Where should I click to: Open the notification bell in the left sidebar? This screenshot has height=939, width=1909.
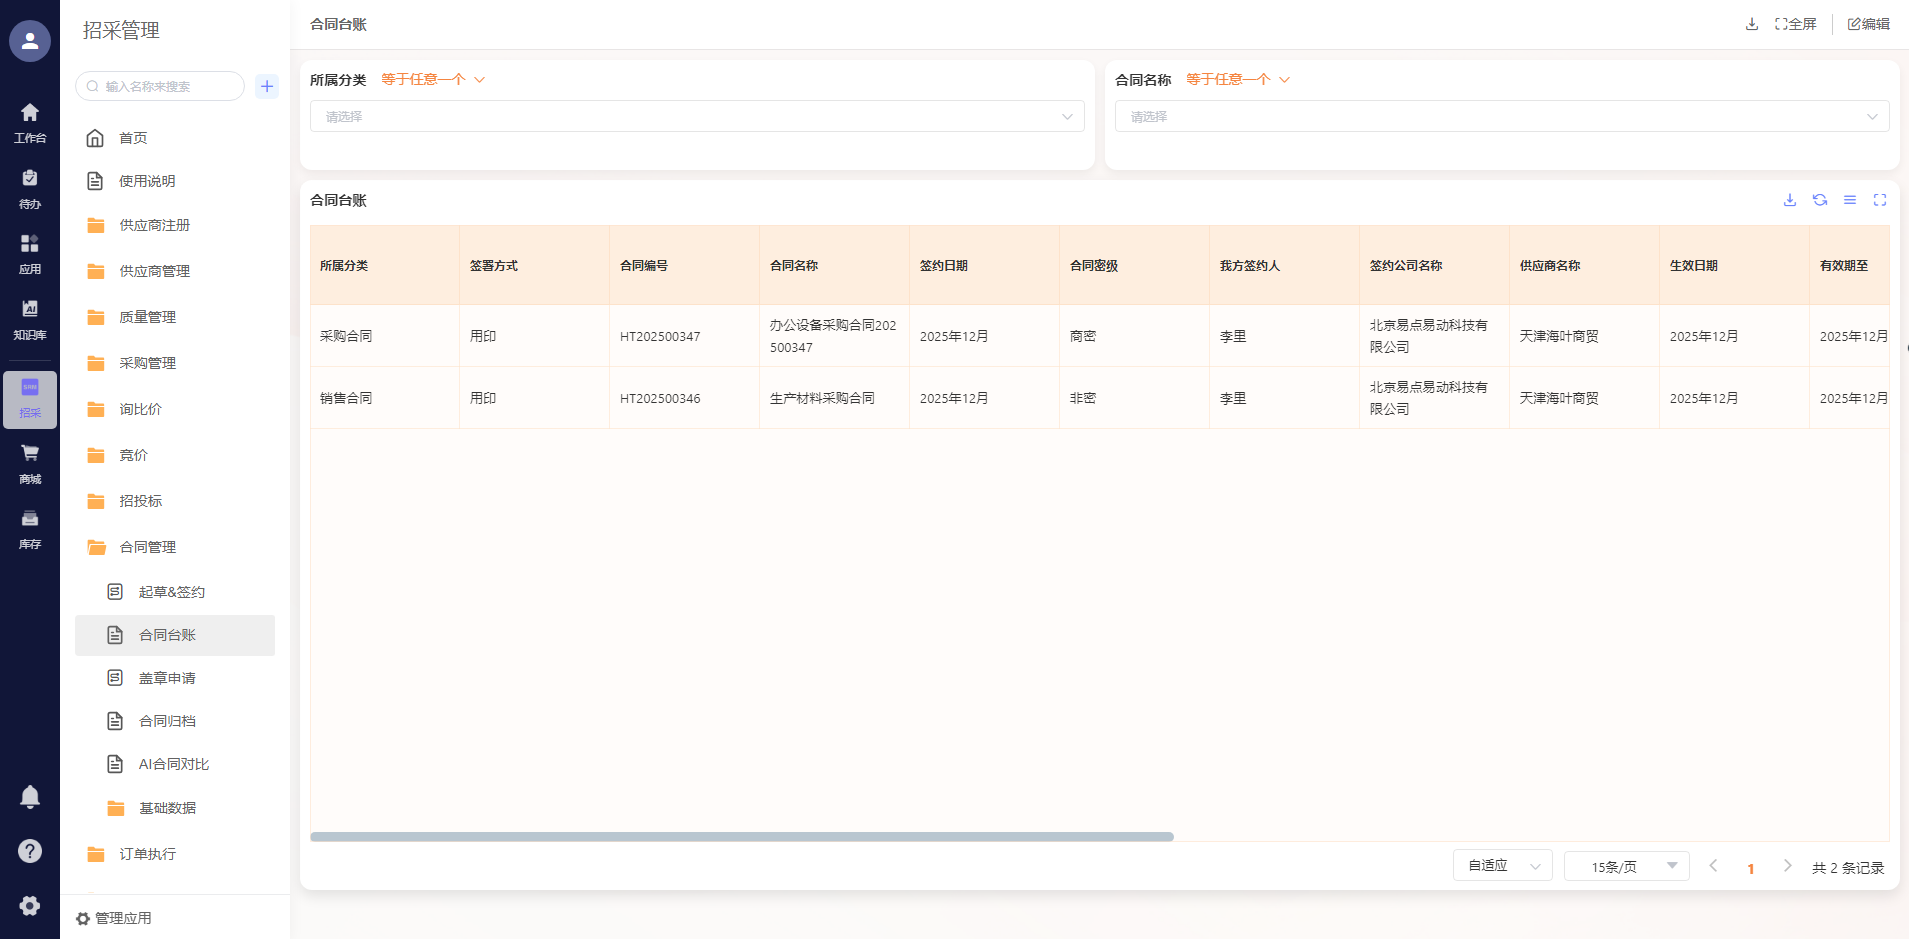coord(30,797)
